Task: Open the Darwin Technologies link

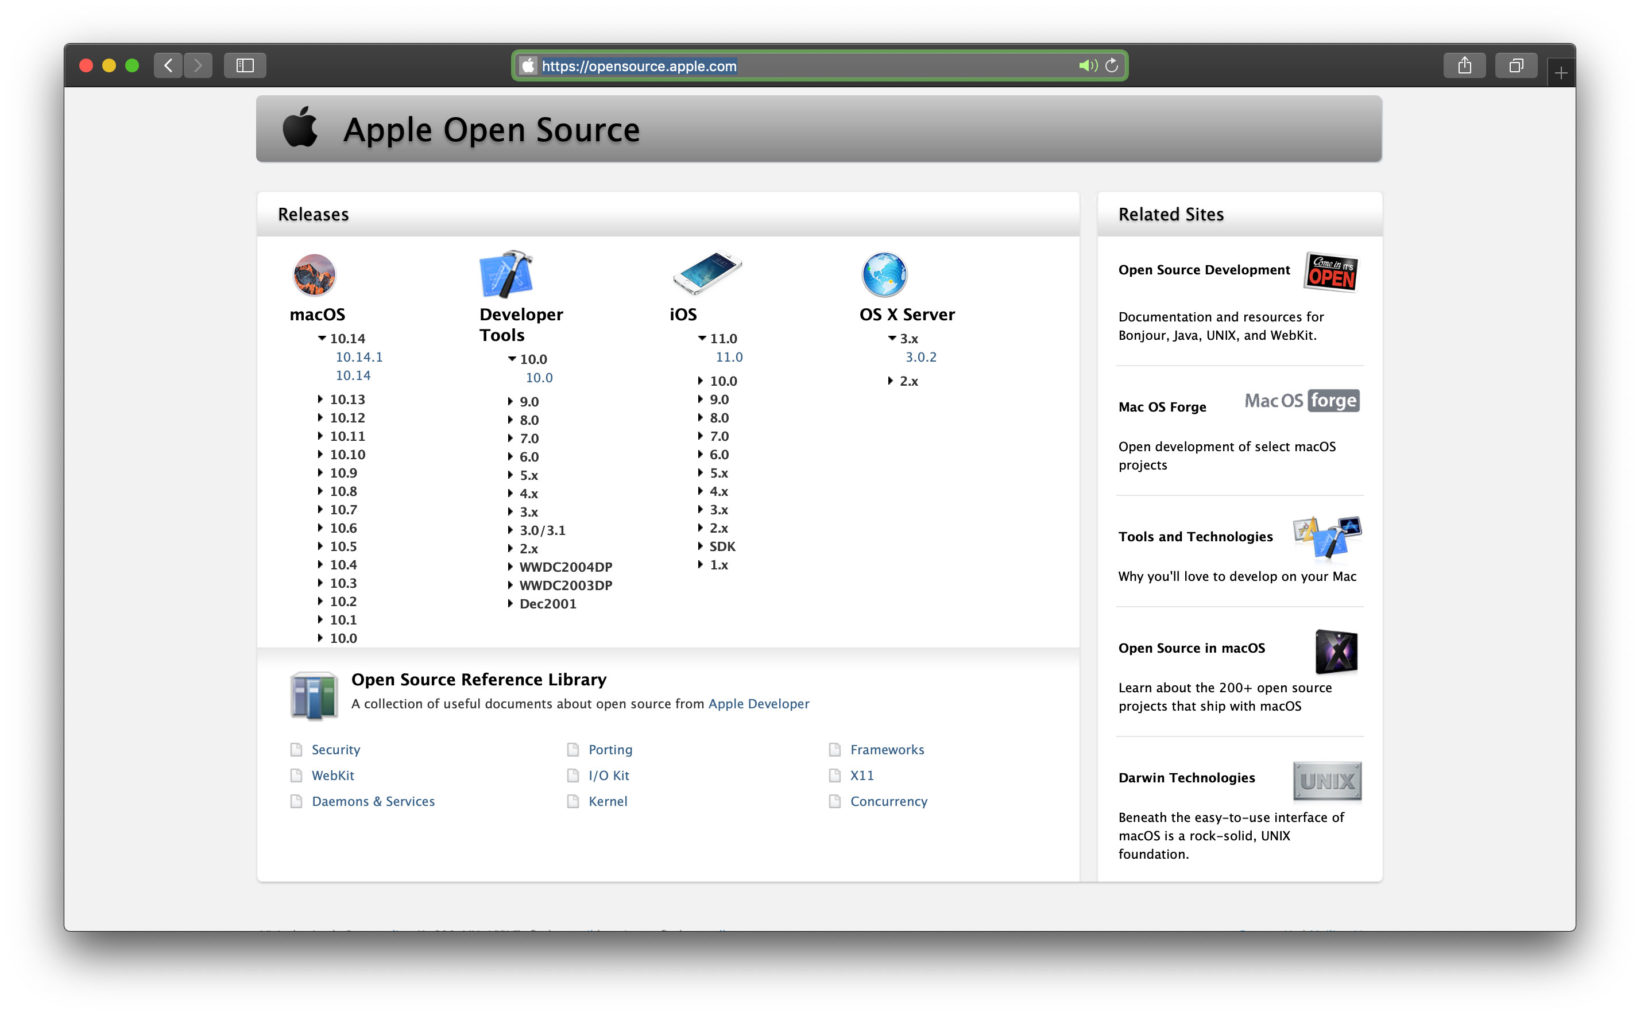Action: click(x=1186, y=778)
